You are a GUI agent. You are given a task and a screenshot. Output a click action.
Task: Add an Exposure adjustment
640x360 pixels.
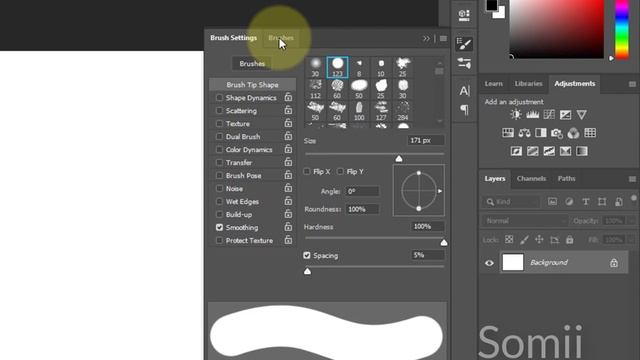pos(565,115)
